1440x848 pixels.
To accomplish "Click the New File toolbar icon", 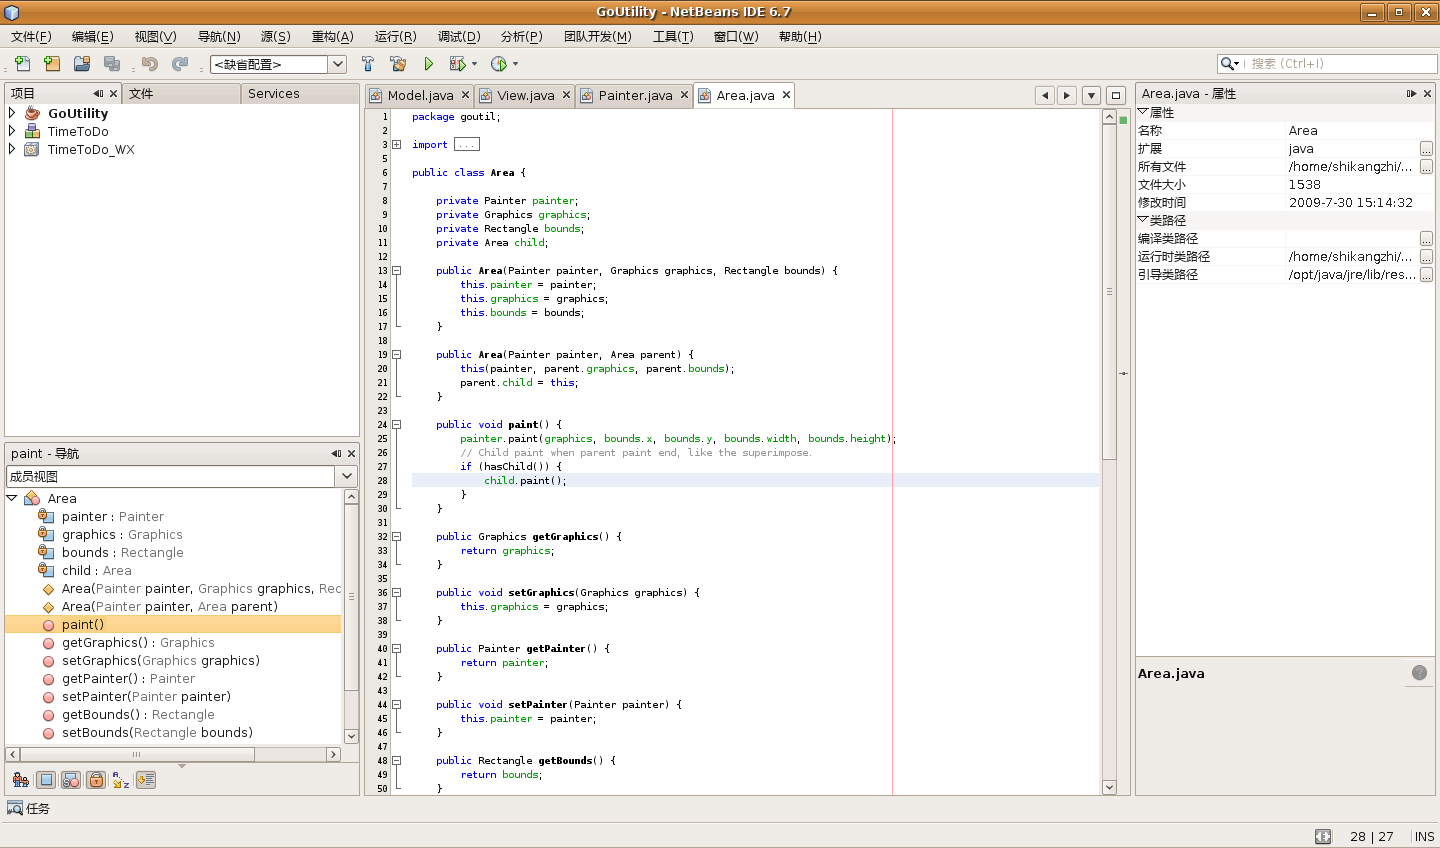I will [22, 64].
